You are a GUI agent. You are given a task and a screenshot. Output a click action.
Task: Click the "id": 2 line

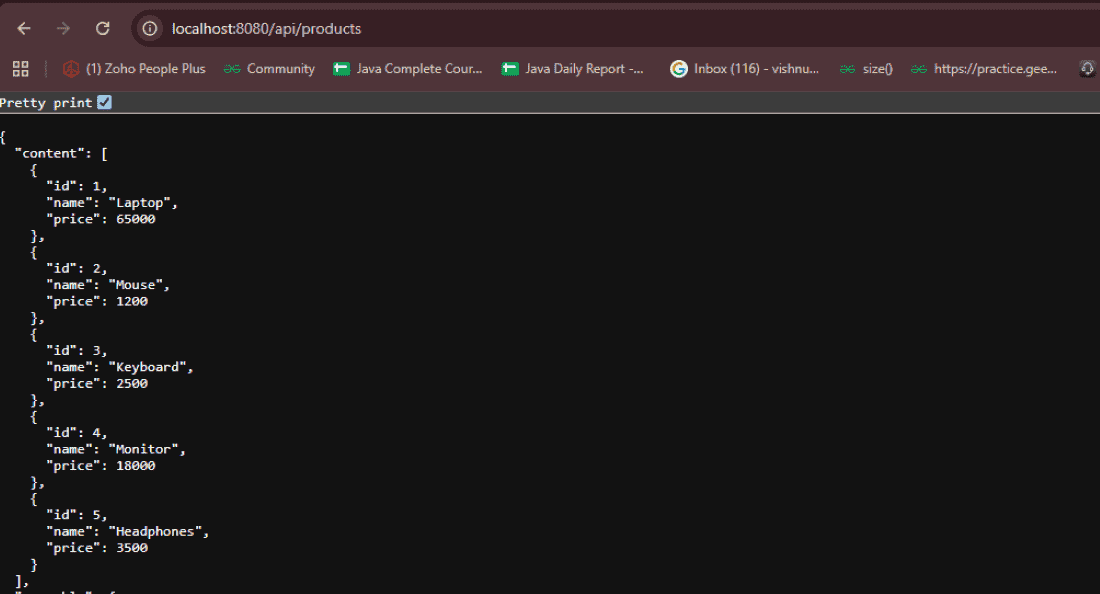76,269
